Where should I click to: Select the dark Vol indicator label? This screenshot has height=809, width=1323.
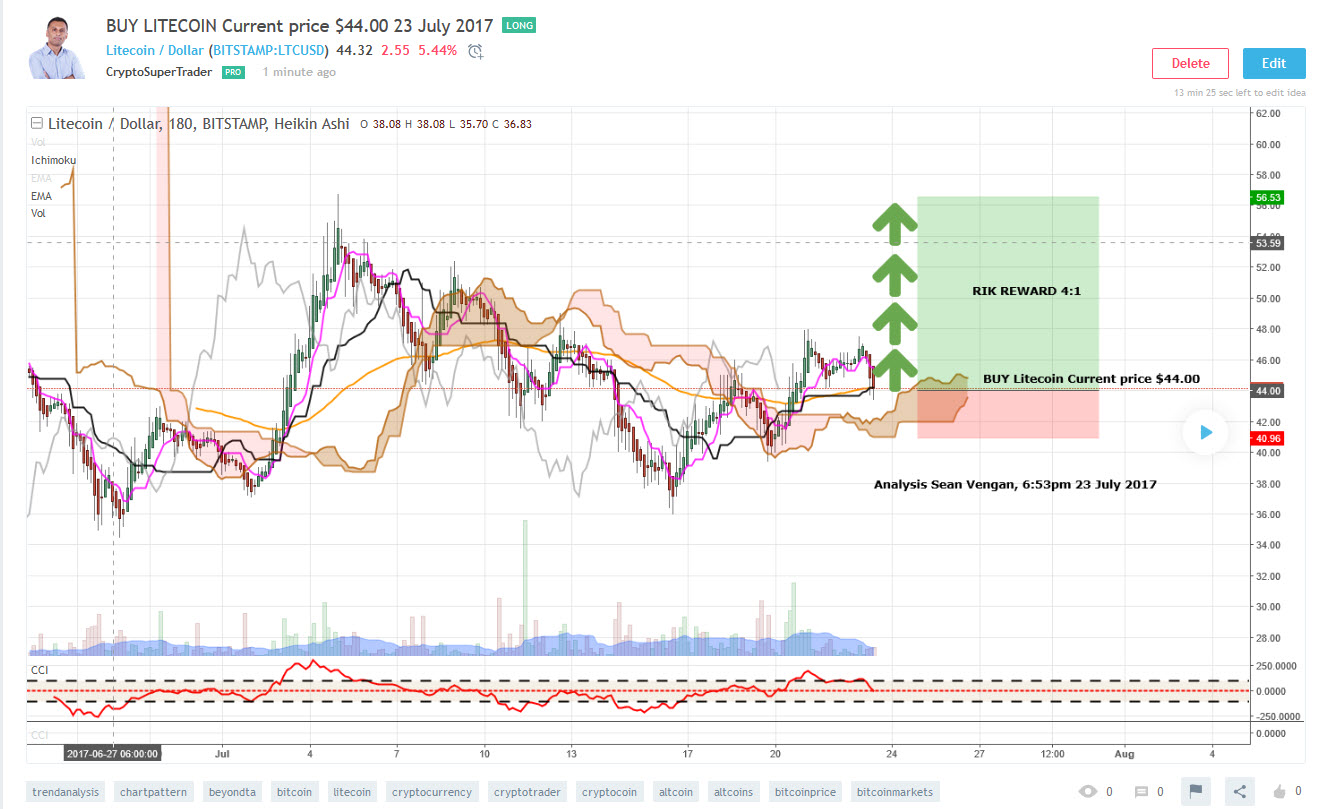38,213
